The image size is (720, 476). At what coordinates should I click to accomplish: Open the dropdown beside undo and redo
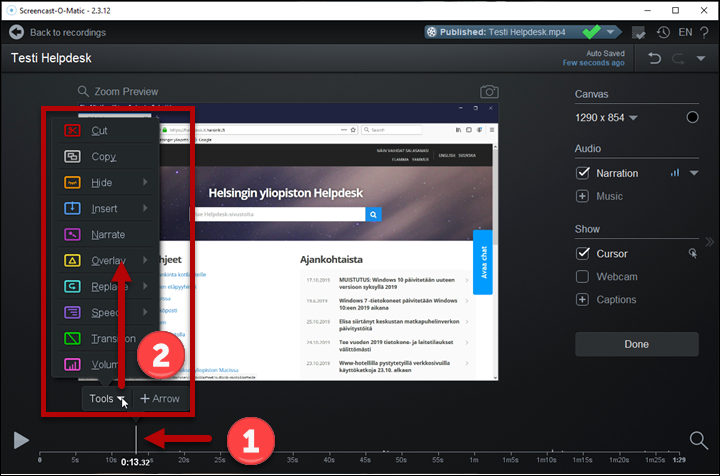[x=701, y=58]
